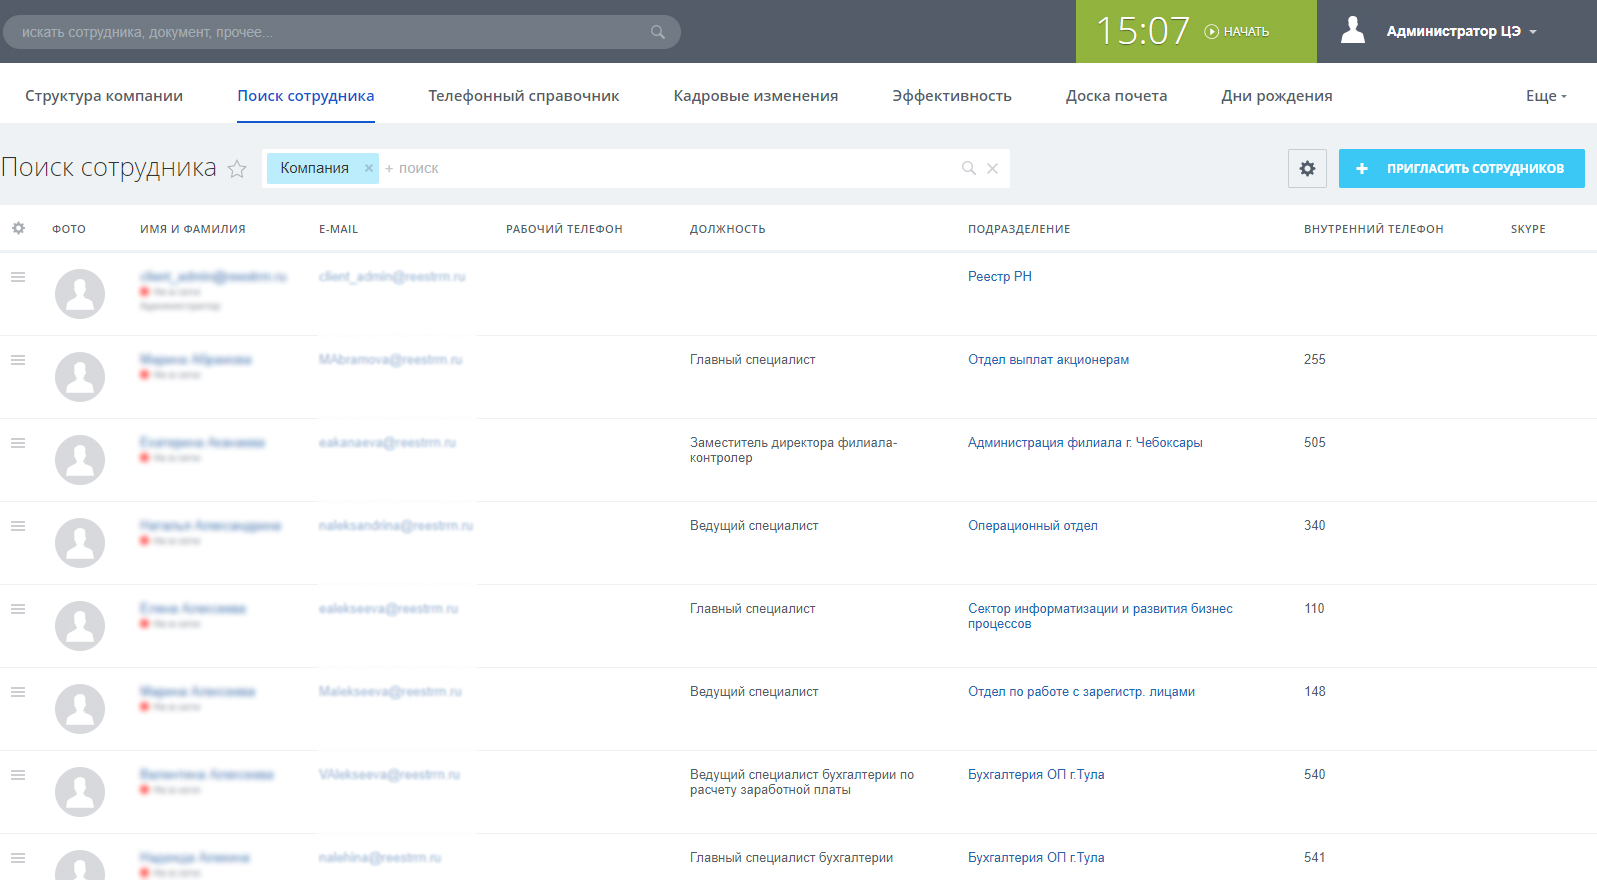The image size is (1597, 880).
Task: Open list settings with the gear button
Action: point(1307,169)
